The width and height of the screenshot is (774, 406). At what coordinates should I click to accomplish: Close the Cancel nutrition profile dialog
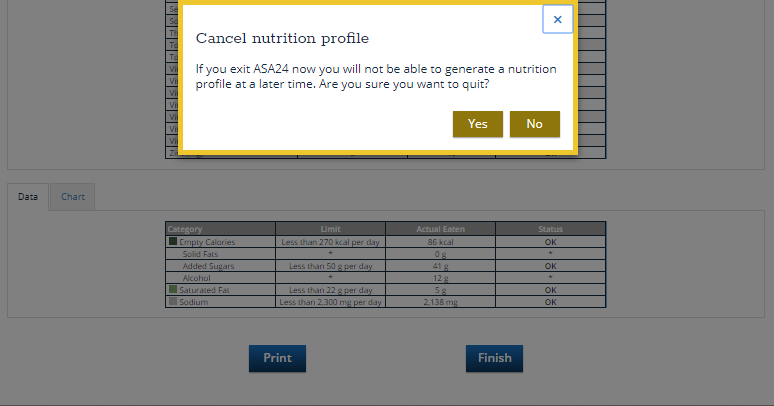coord(557,19)
